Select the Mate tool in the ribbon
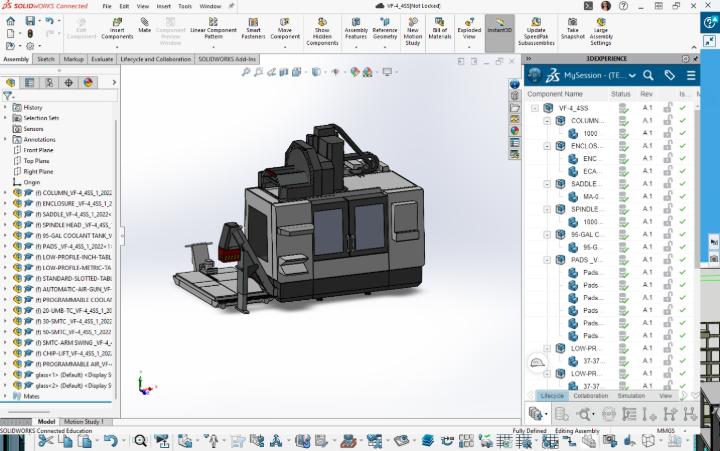Image resolution: width=720 pixels, height=451 pixels. [x=145, y=27]
